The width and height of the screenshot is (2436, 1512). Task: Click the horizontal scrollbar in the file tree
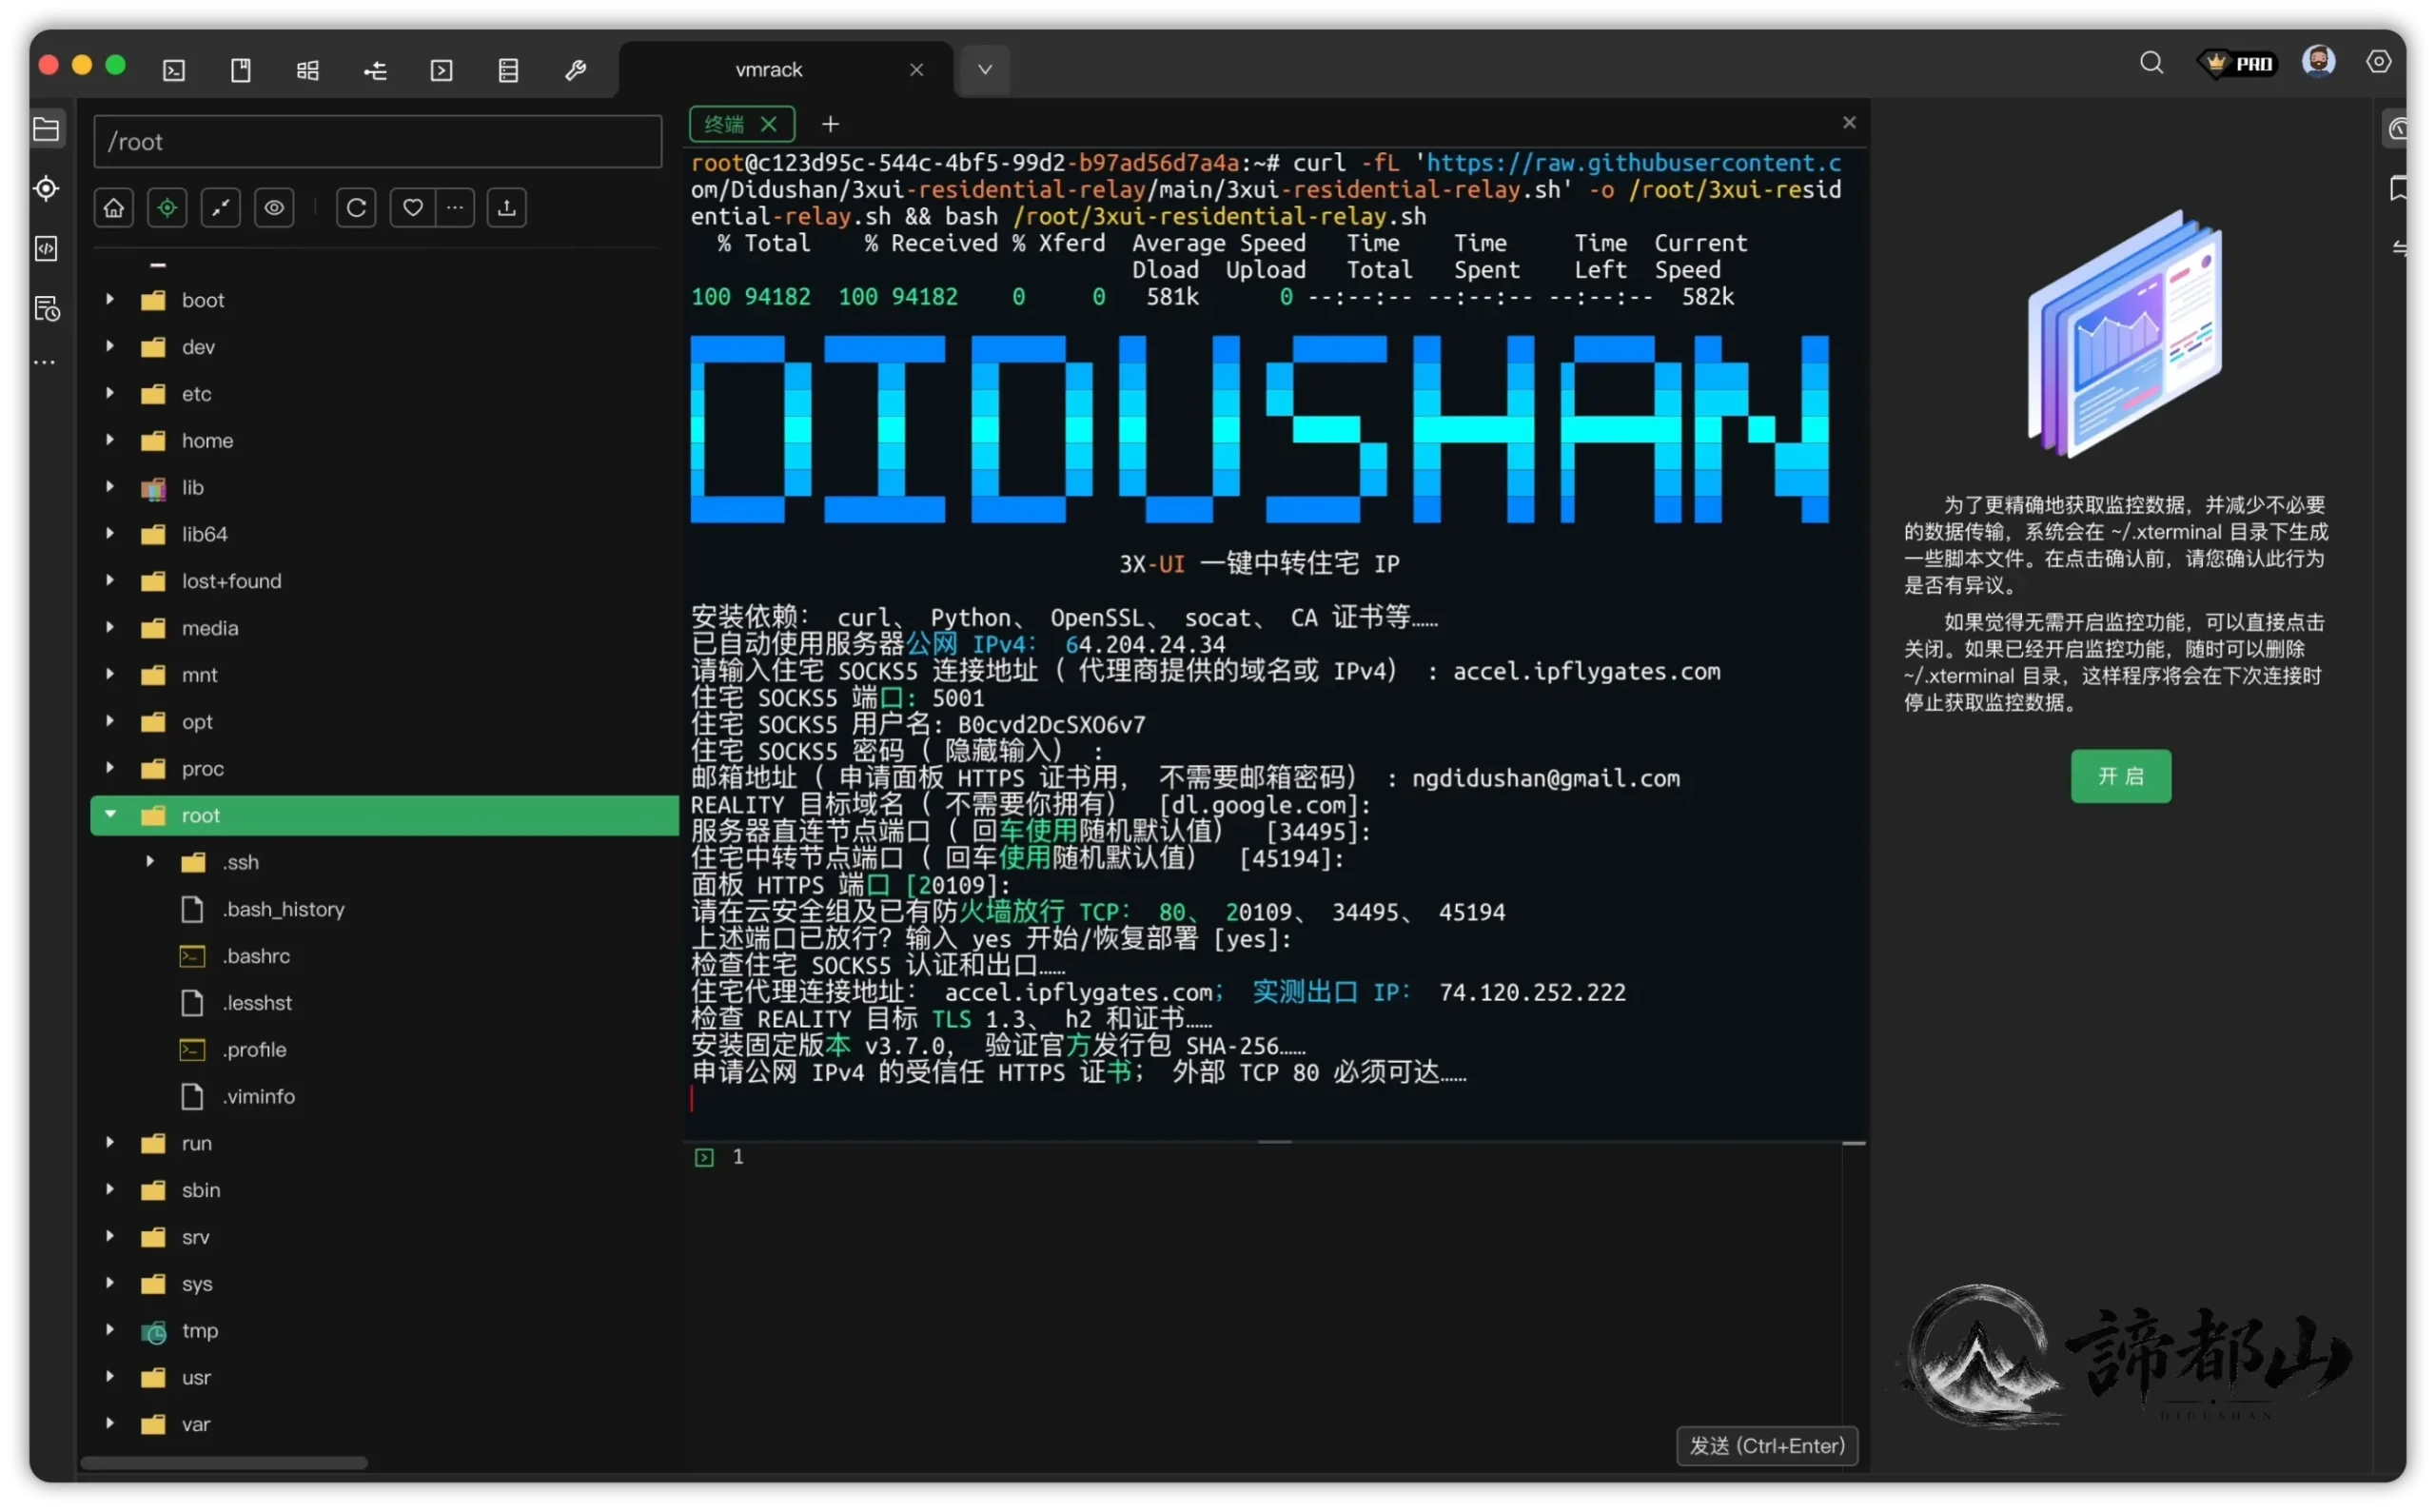(224, 1464)
